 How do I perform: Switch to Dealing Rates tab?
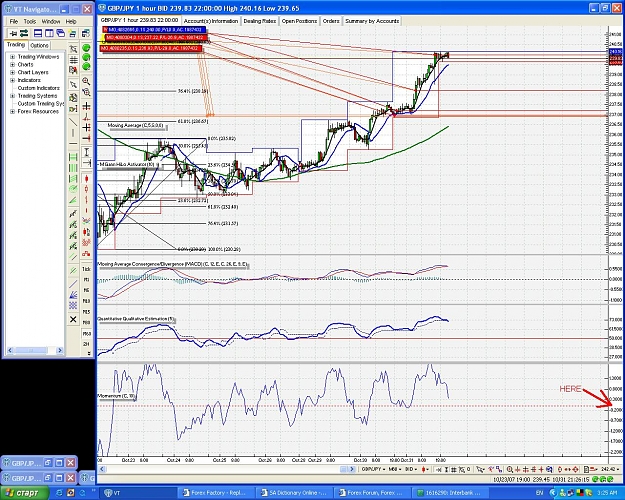[259, 21]
